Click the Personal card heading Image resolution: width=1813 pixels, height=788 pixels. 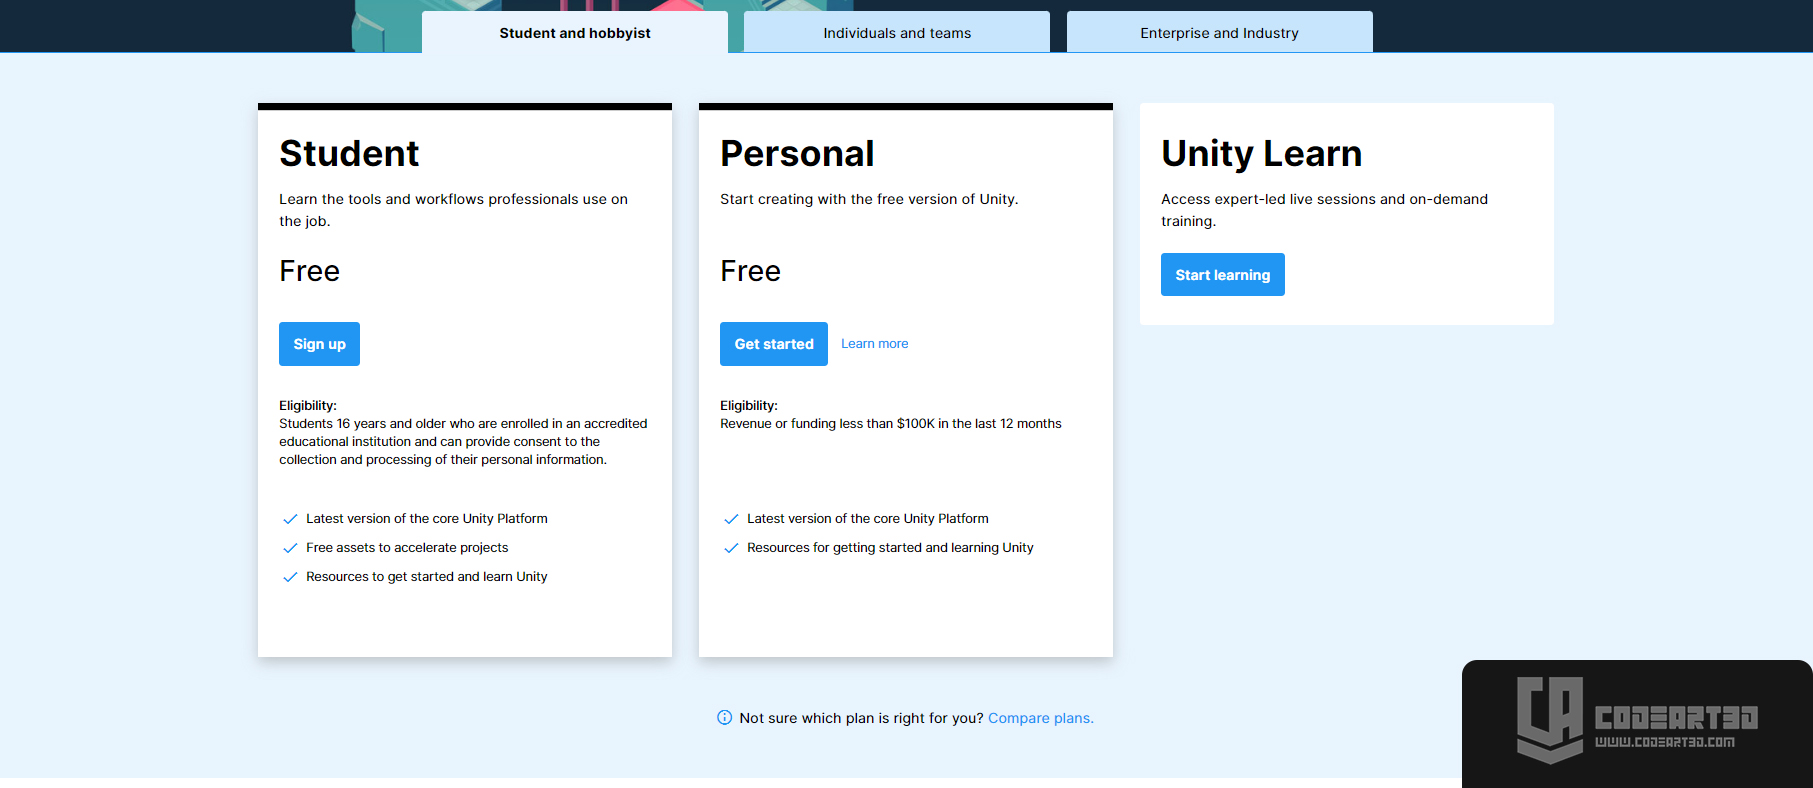click(x=797, y=153)
